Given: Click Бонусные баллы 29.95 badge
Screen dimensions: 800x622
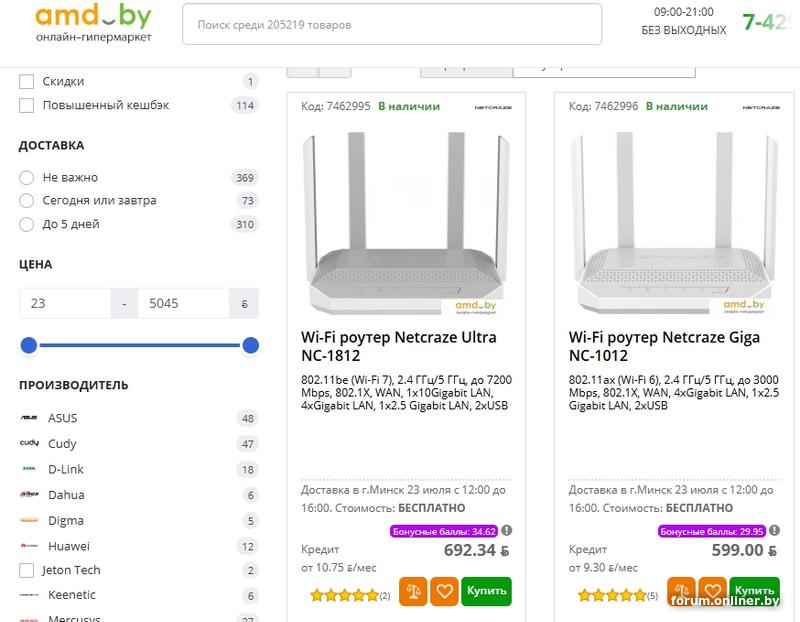Looking at the screenshot, I should (x=712, y=532).
